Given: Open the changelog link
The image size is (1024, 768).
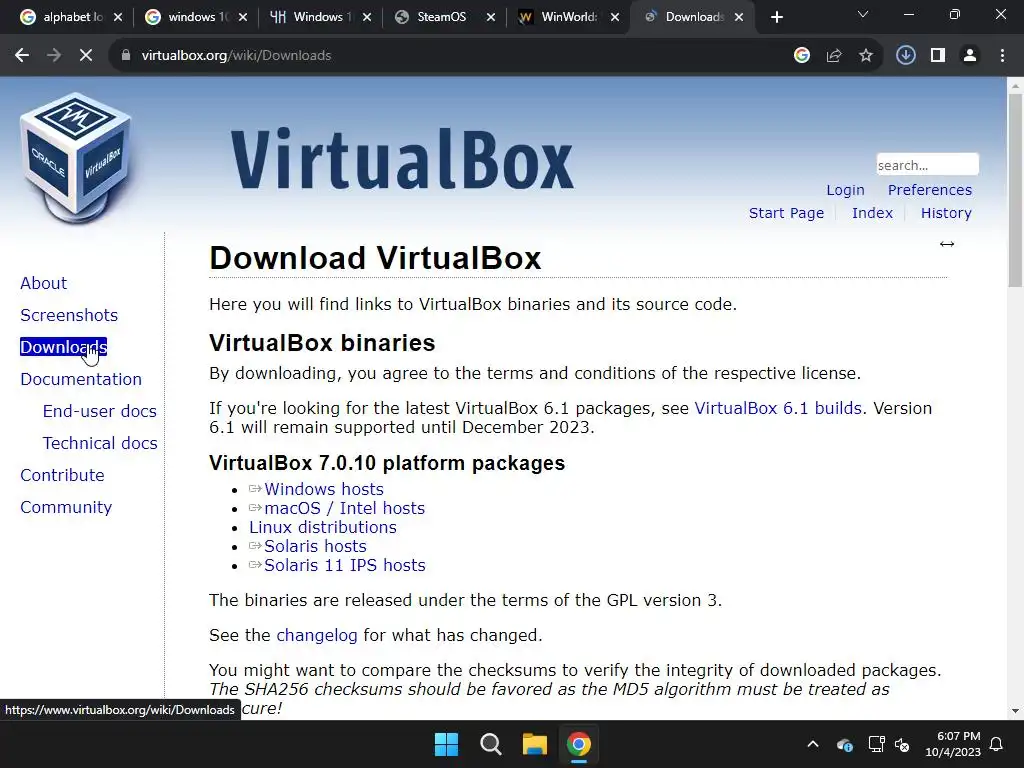Looking at the screenshot, I should [x=317, y=635].
